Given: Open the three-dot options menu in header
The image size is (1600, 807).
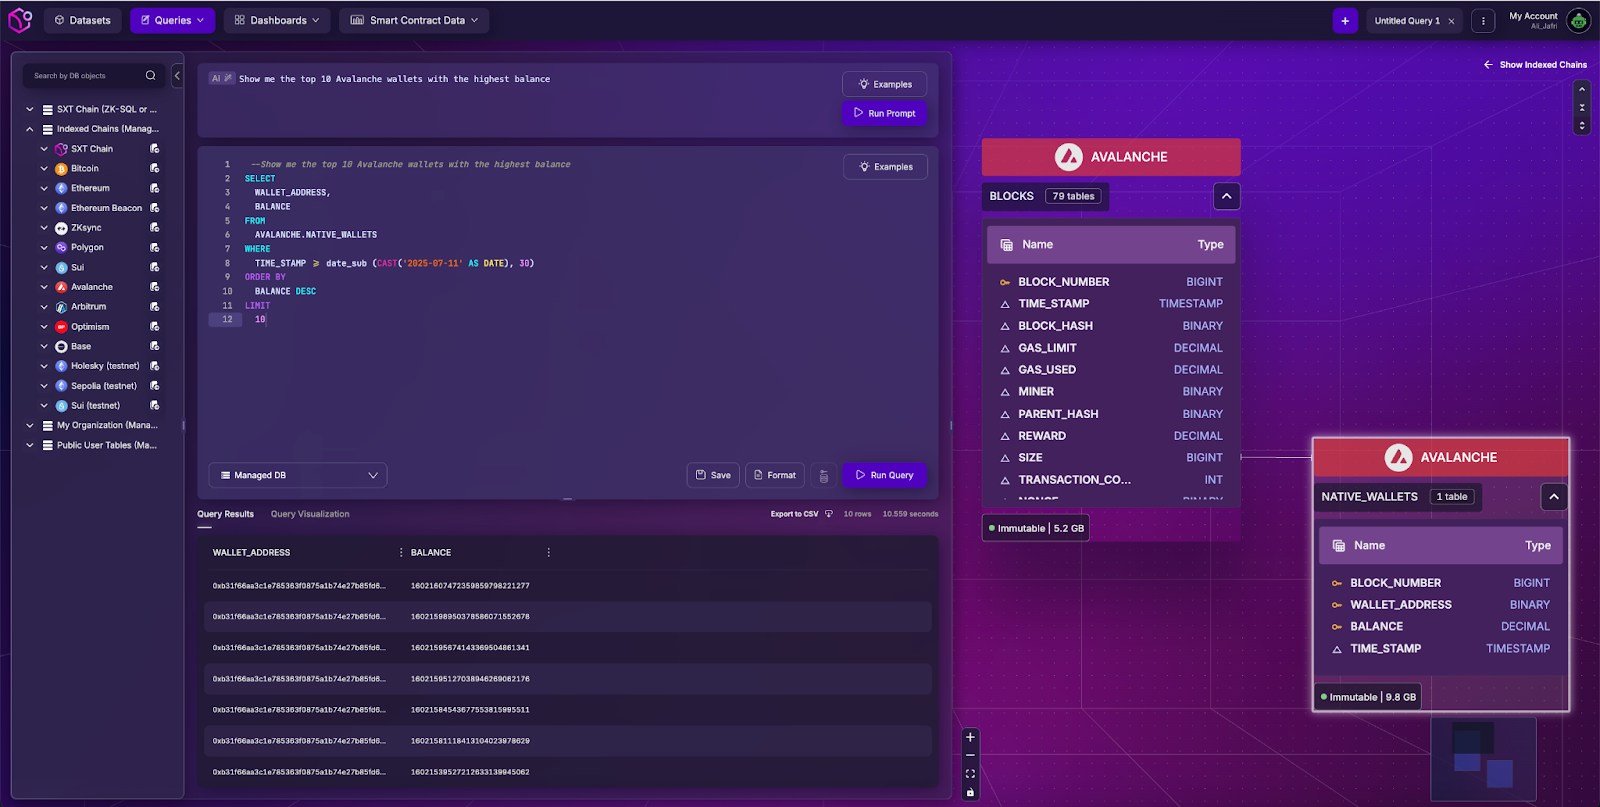Looking at the screenshot, I should tap(1484, 20).
